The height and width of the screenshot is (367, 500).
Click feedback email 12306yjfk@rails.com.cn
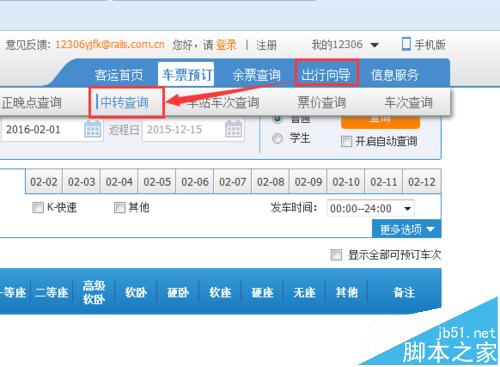click(110, 44)
